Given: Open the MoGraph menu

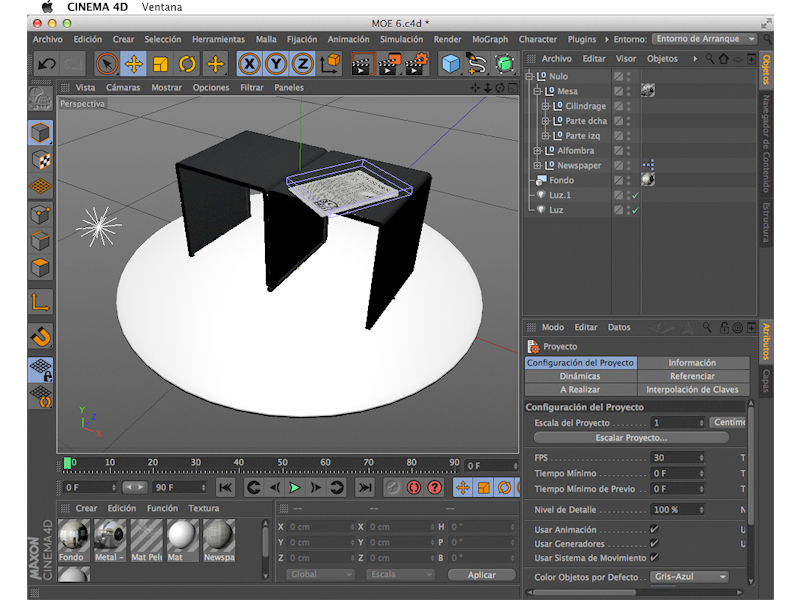Looking at the screenshot, I should pos(490,39).
